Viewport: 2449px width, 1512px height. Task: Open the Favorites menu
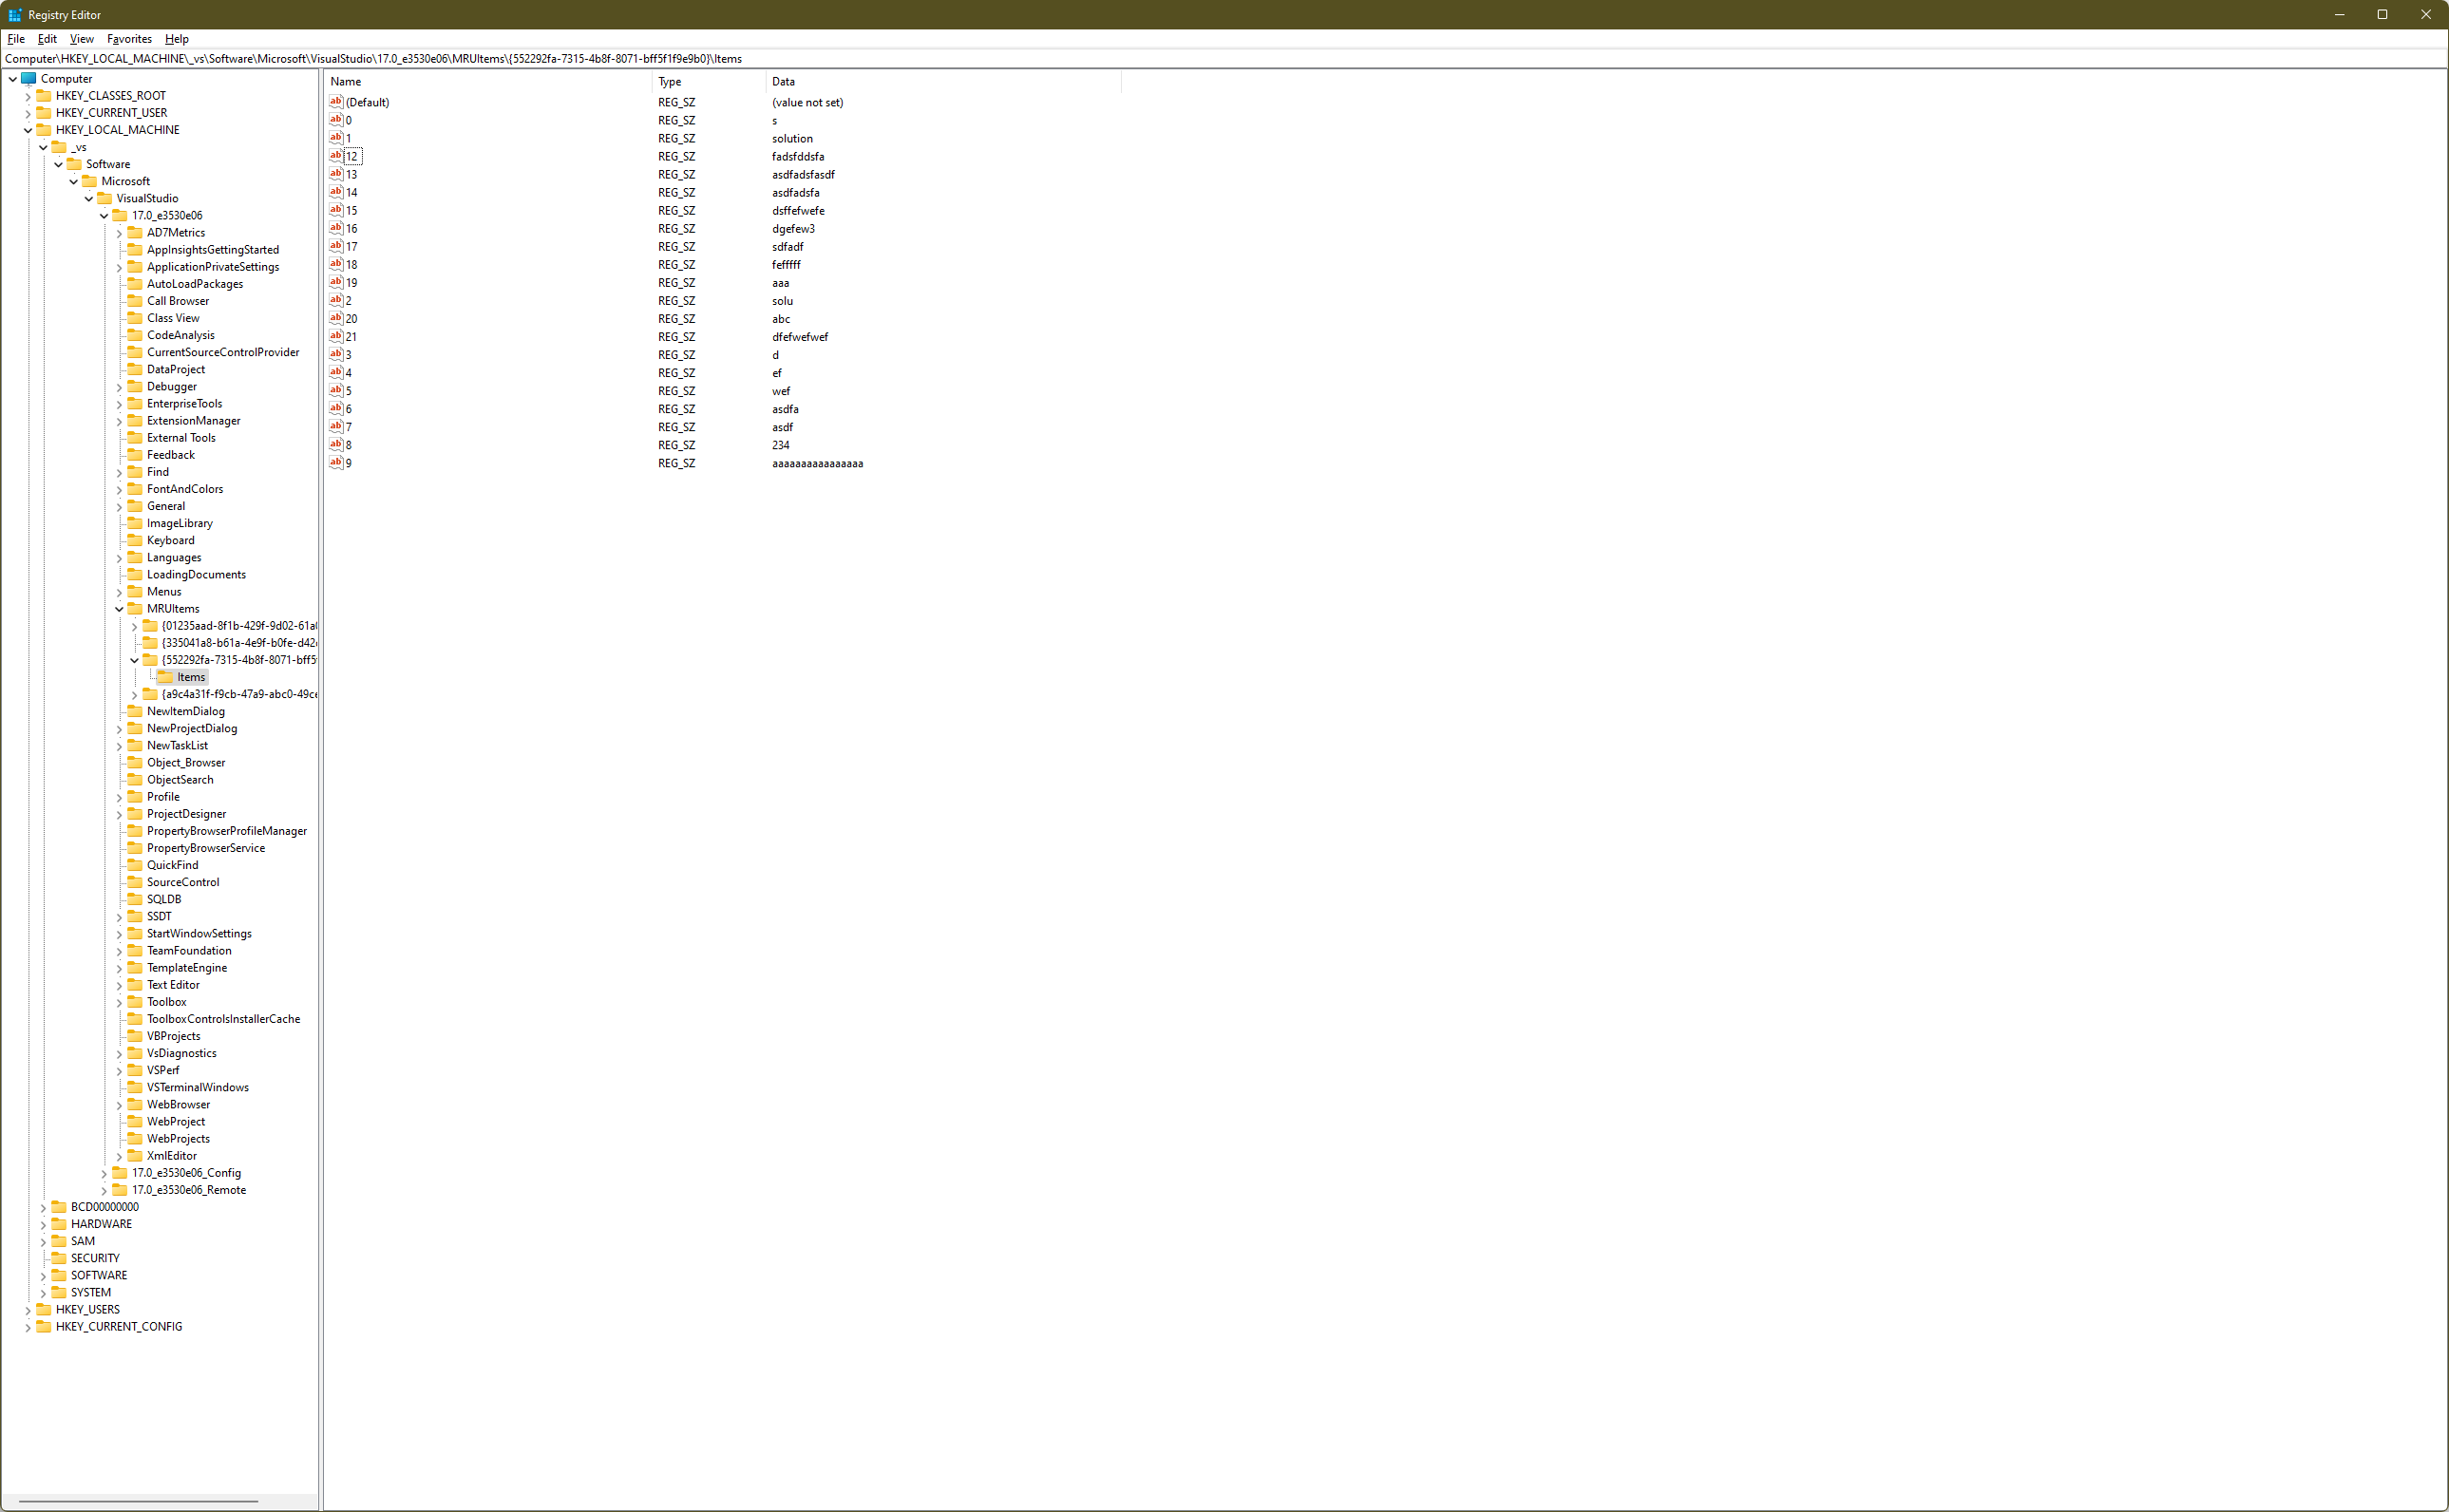pyautogui.click(x=129, y=39)
